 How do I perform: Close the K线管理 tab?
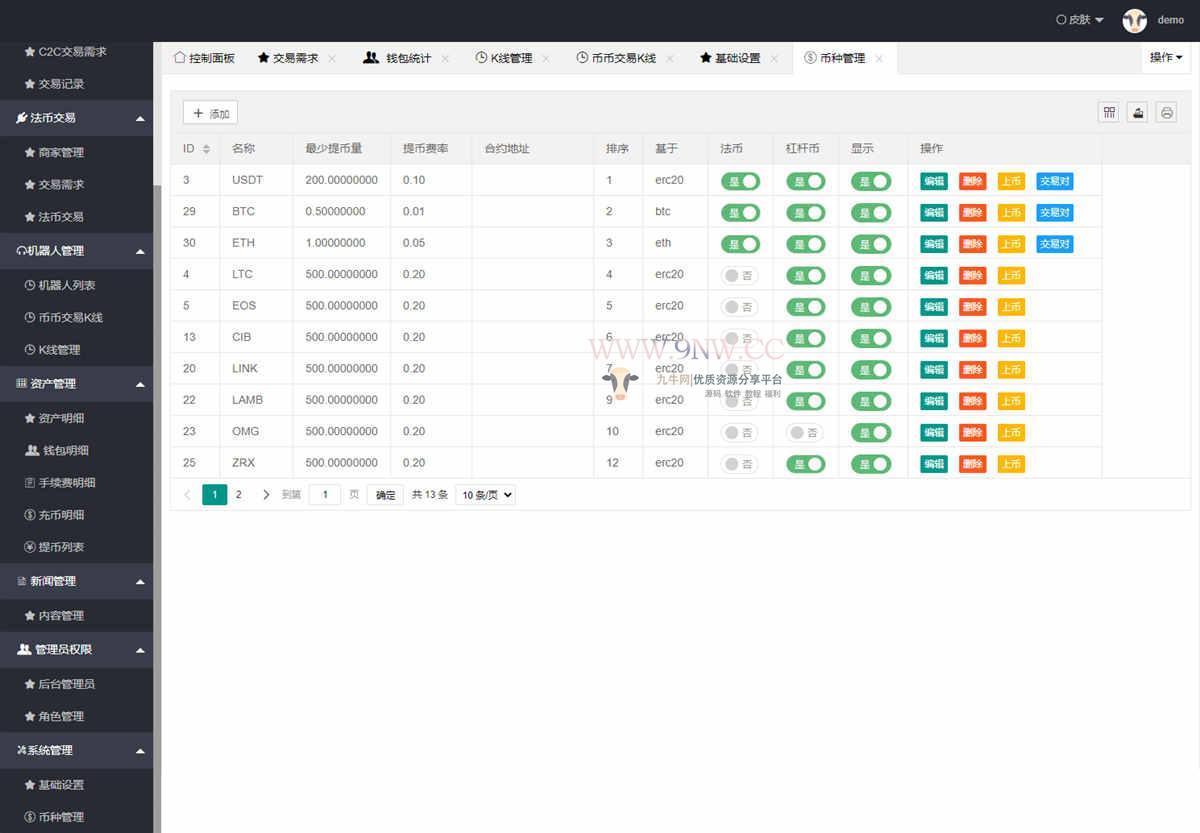[546, 59]
